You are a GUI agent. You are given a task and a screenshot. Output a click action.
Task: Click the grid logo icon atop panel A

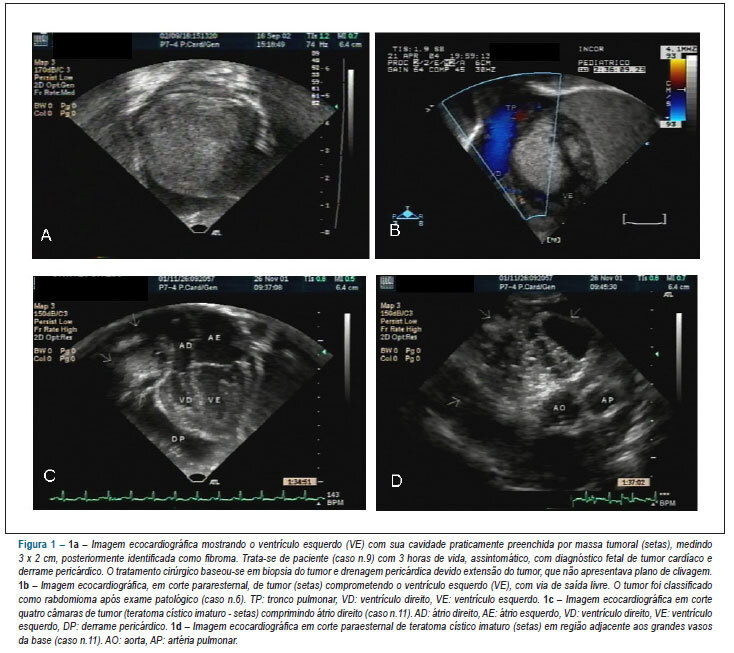(41, 39)
